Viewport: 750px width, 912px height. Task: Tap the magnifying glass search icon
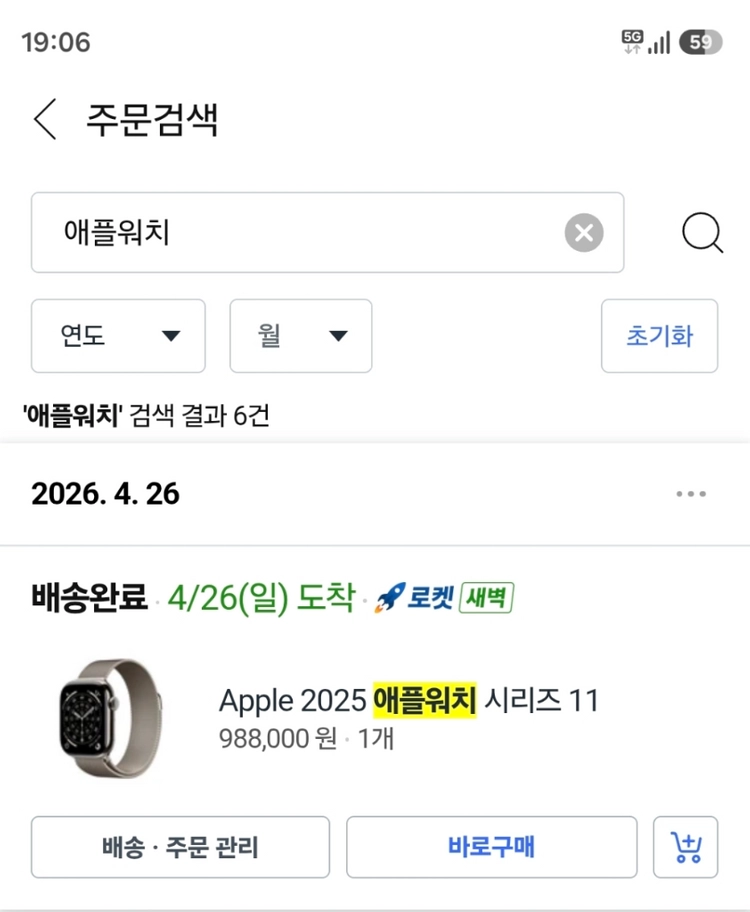[702, 233]
